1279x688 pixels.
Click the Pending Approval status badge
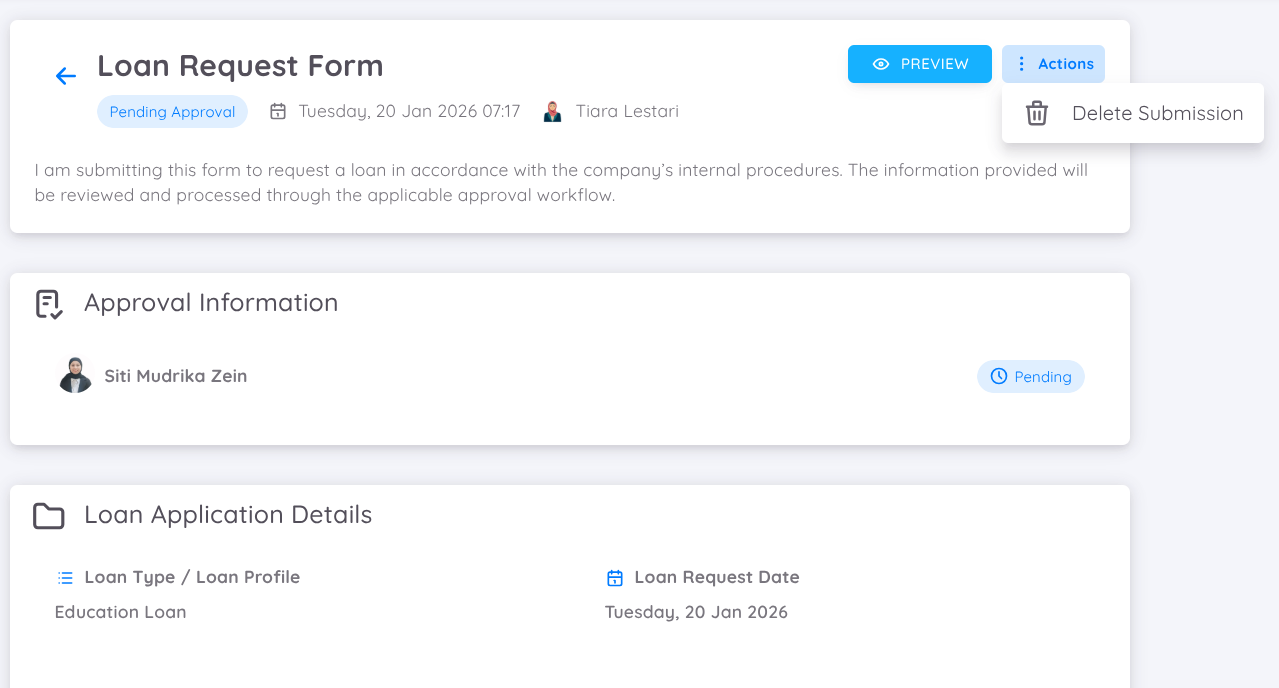(172, 112)
